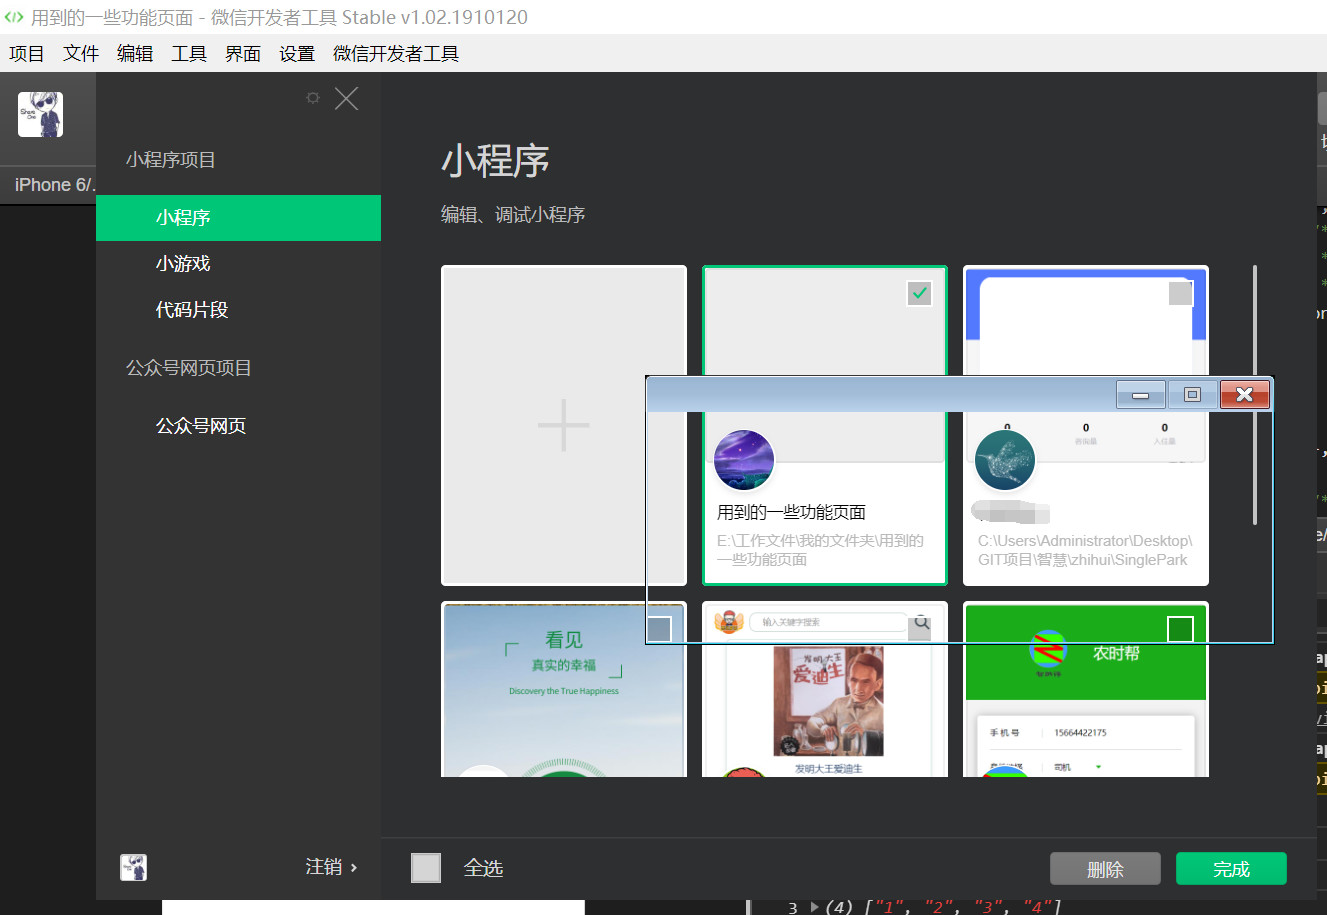Image resolution: width=1327 pixels, height=915 pixels.
Task: Click the settings gear icon in the project panel
Action: pyautogui.click(x=313, y=98)
